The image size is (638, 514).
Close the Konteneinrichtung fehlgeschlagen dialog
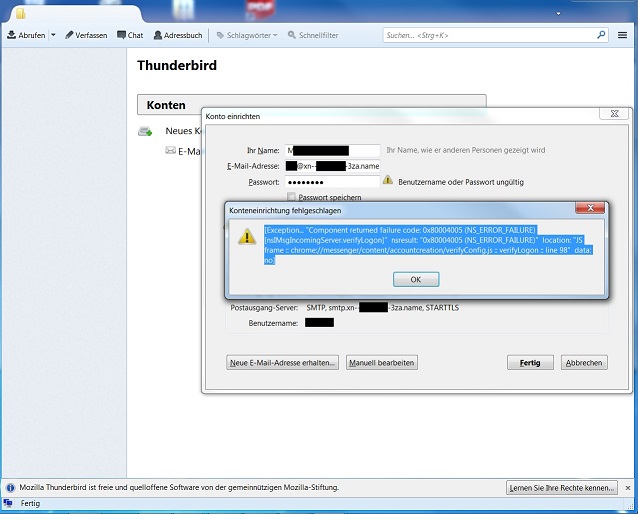[x=590, y=208]
